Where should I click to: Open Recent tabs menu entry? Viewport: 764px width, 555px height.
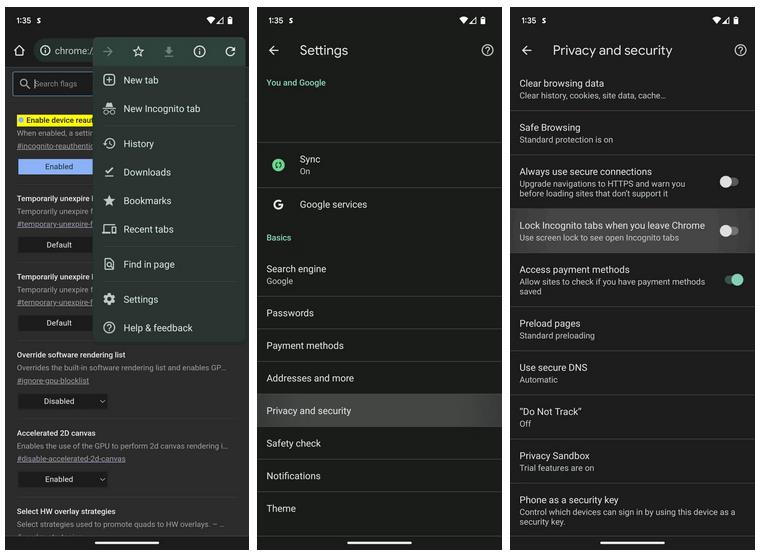point(169,229)
